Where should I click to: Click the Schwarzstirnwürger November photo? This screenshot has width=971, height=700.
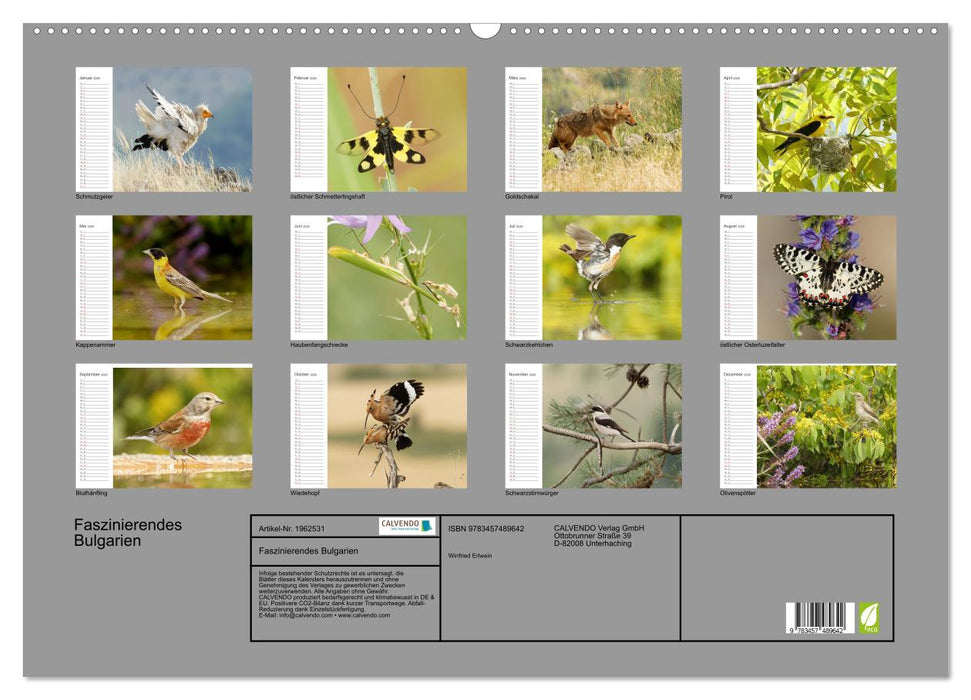612,426
